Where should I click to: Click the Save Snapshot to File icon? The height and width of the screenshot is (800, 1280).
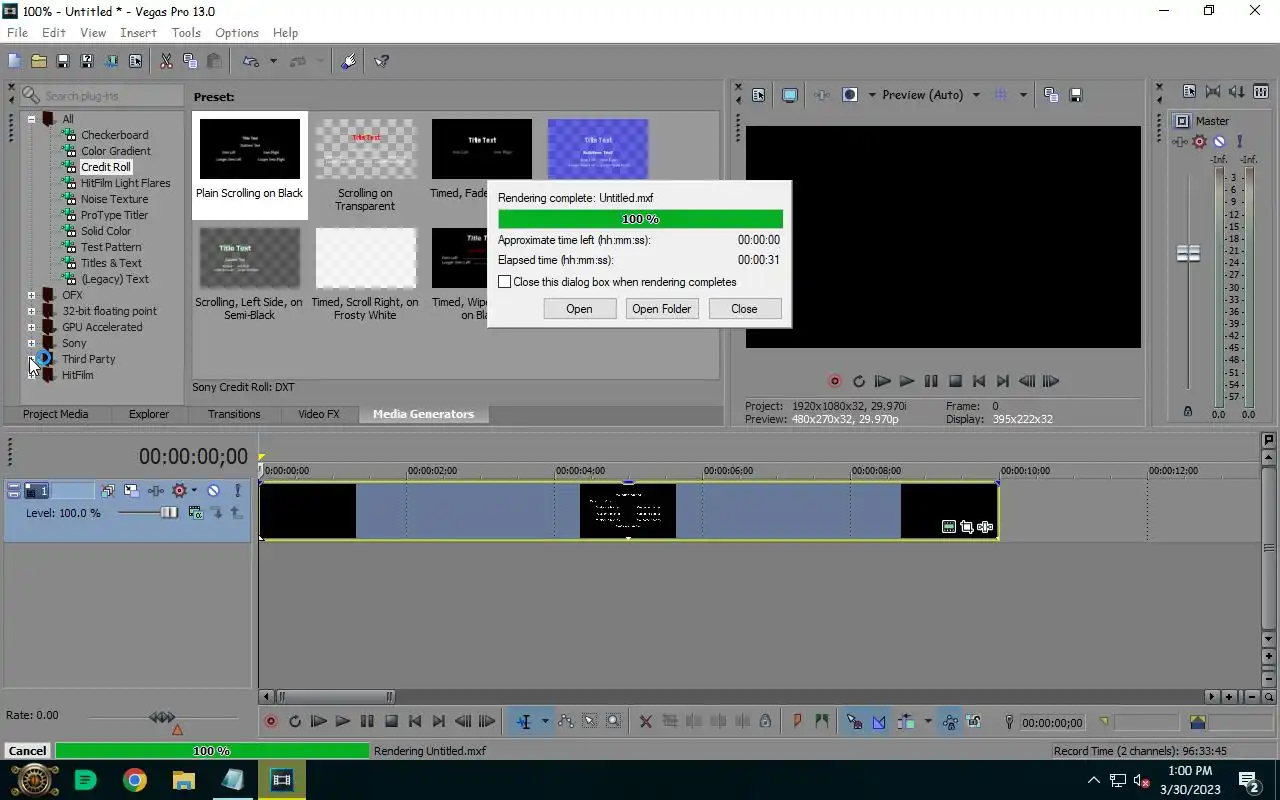click(1076, 95)
